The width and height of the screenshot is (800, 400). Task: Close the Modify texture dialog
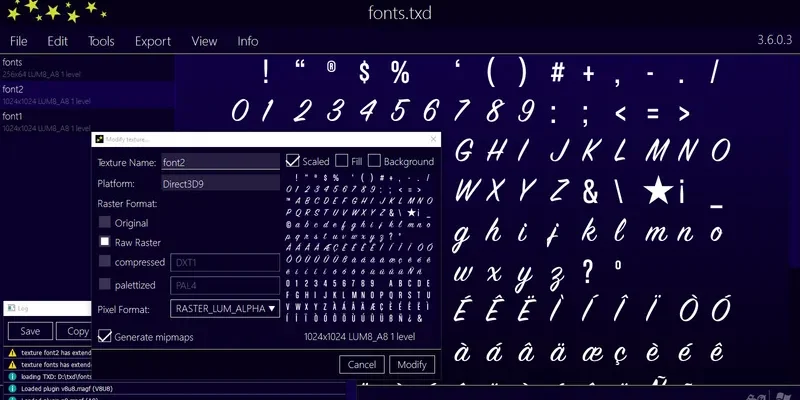[434, 139]
